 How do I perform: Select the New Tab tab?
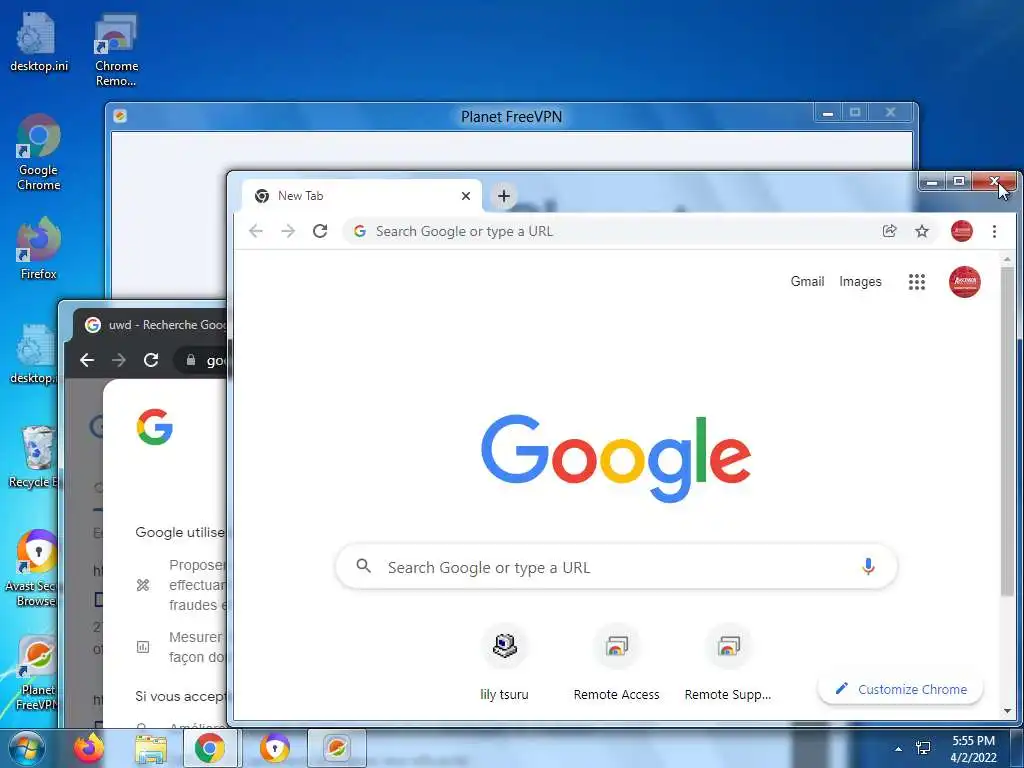point(361,196)
